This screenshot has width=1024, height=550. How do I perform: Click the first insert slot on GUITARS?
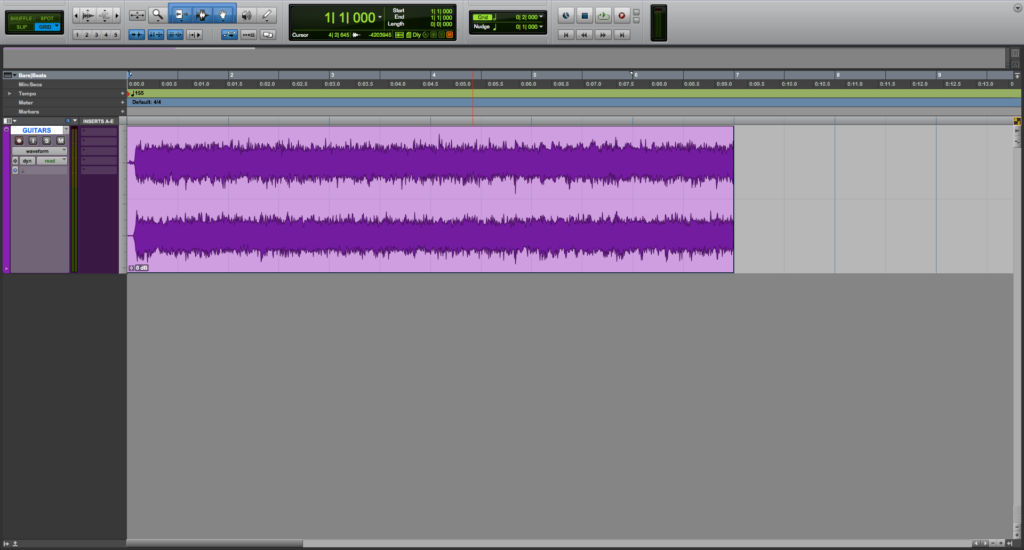click(x=99, y=131)
